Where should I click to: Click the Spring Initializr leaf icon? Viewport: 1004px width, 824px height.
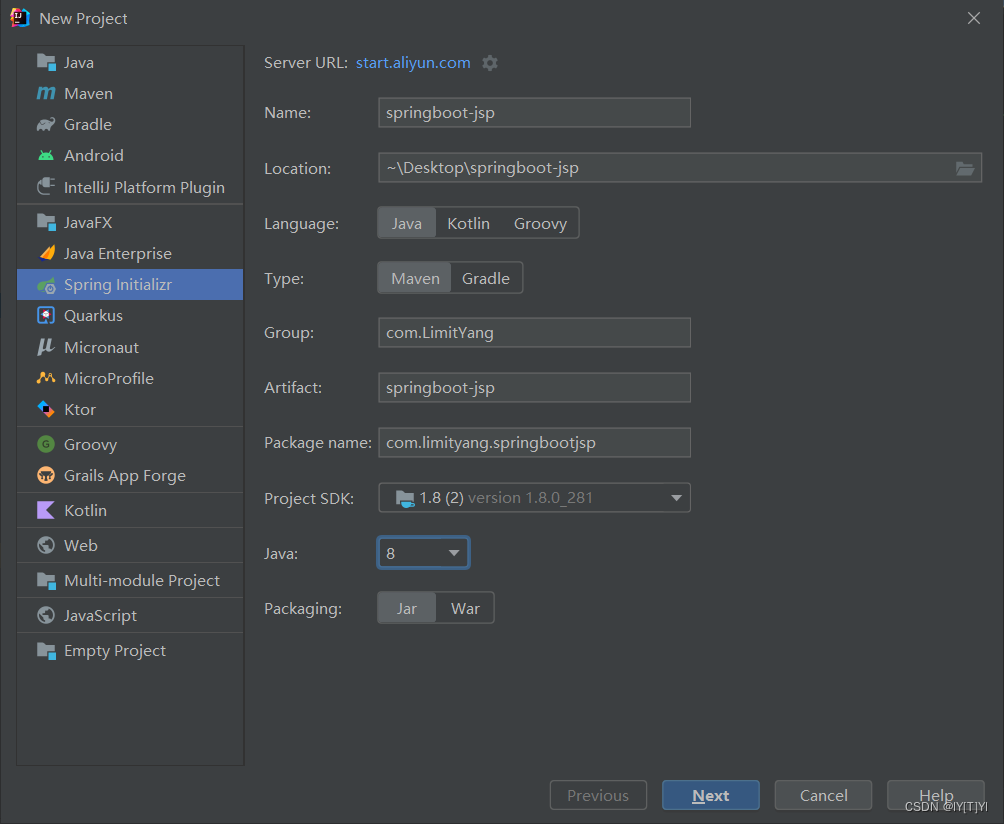(x=46, y=285)
